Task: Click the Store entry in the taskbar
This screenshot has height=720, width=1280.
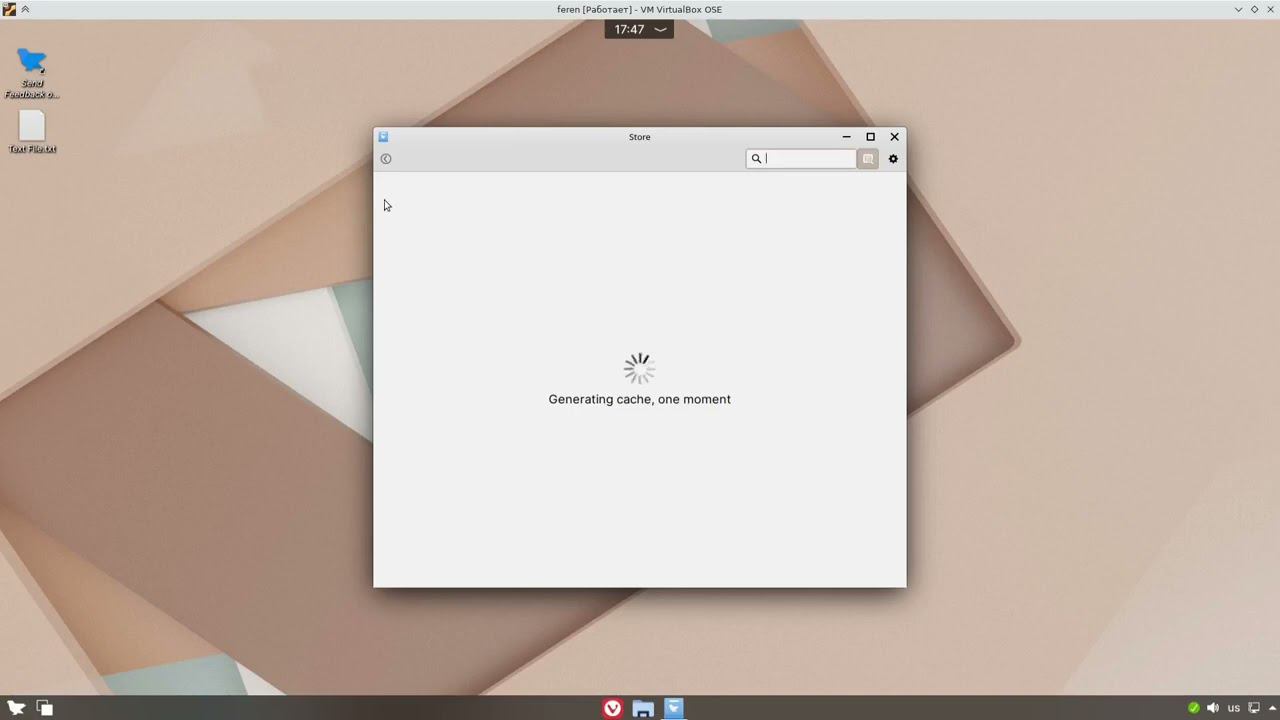Action: [x=674, y=708]
